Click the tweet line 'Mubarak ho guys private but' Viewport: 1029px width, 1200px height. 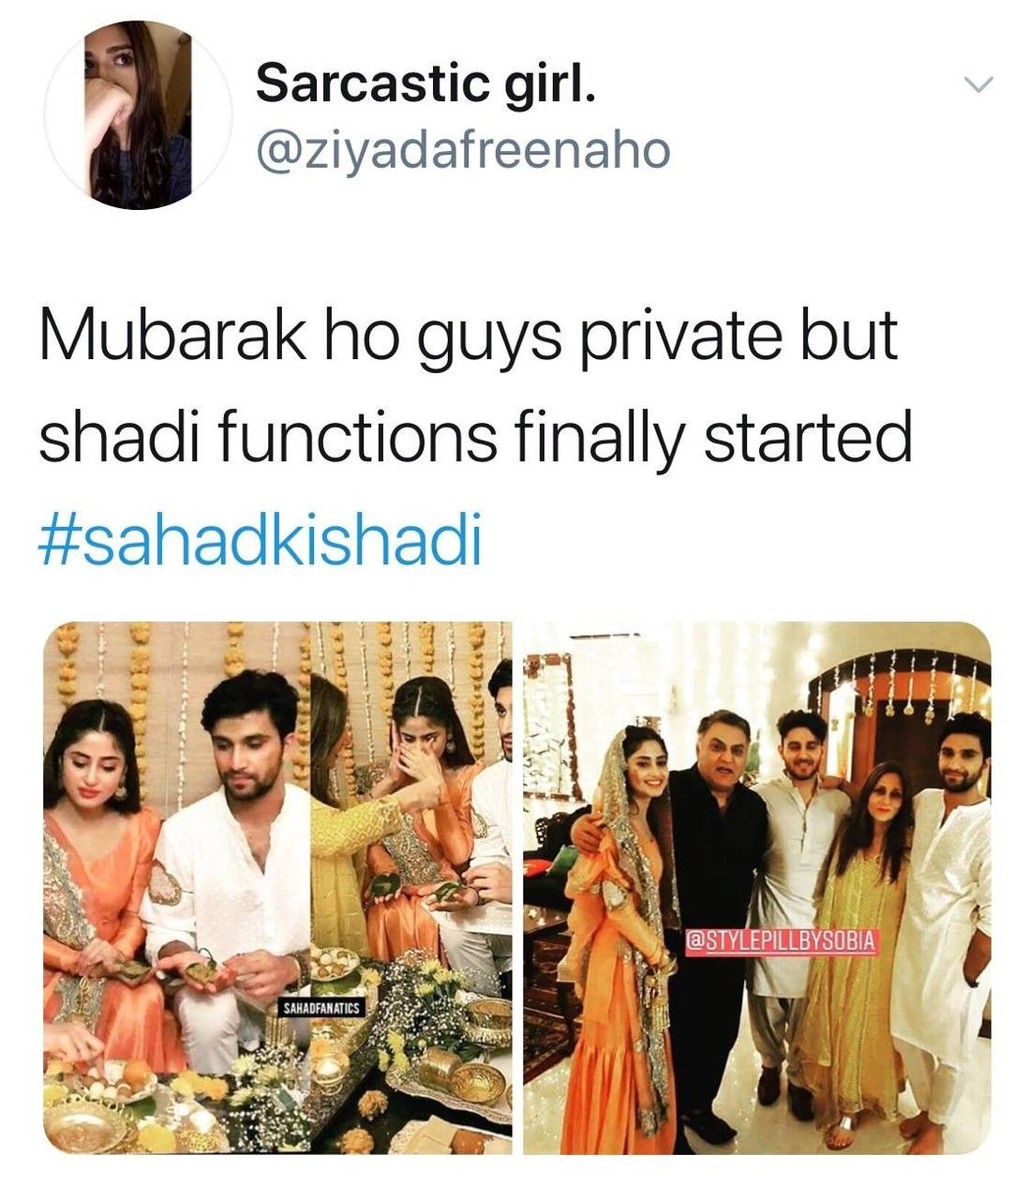pos(468,341)
